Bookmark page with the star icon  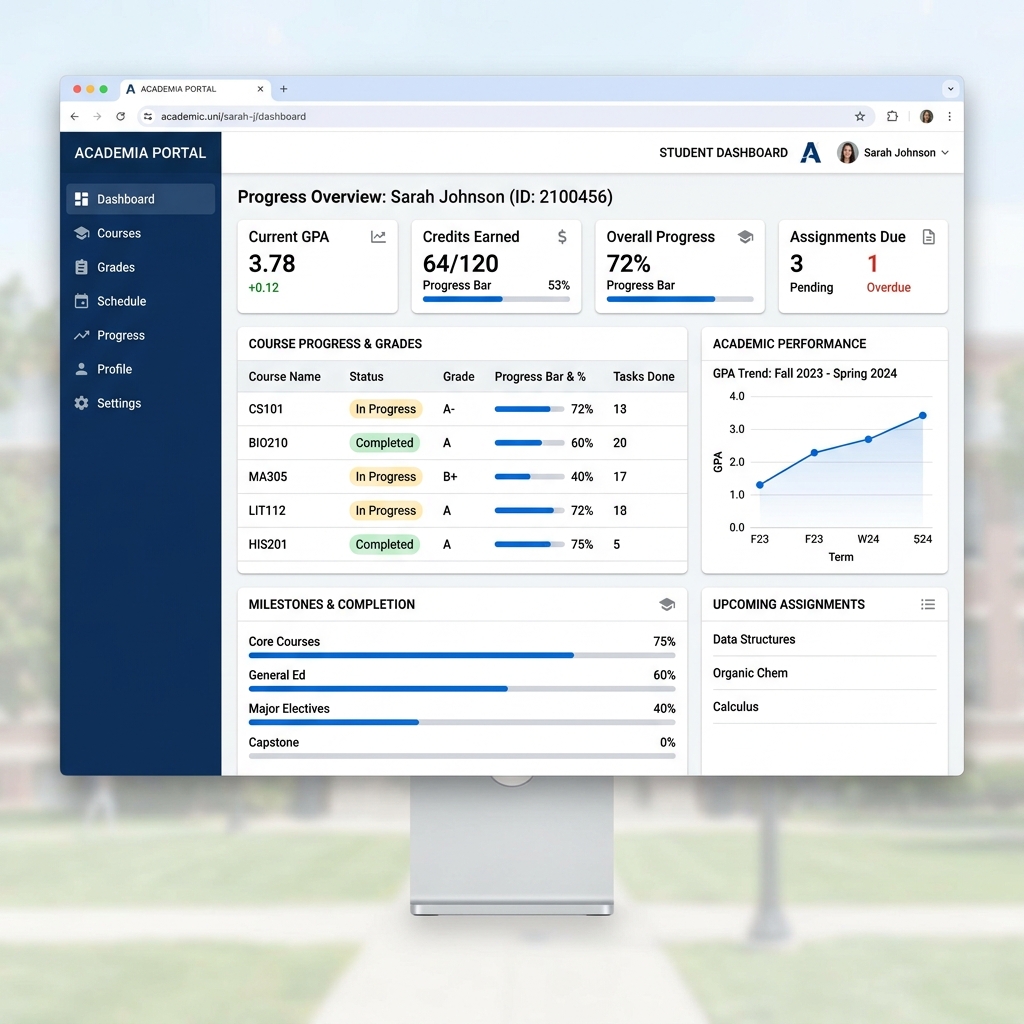(859, 116)
